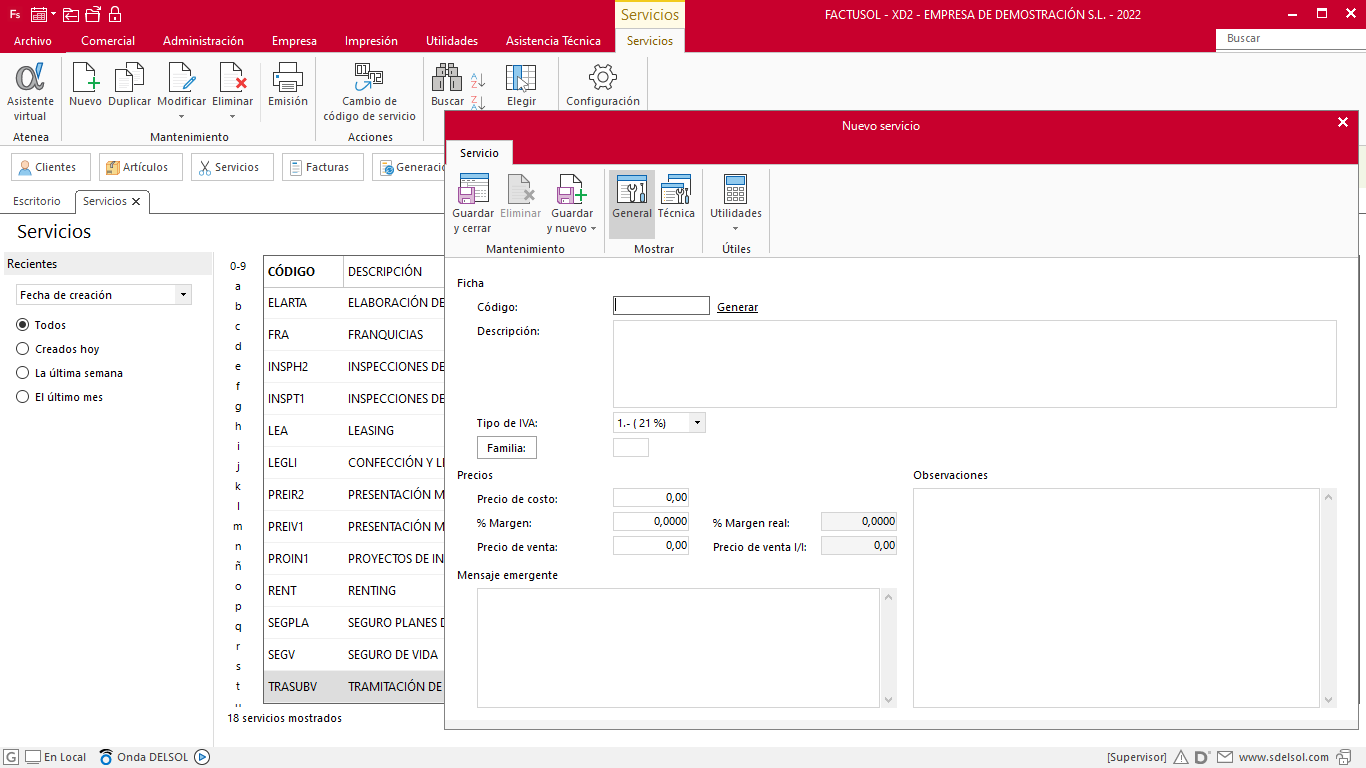Open the Técnica view icon
Image resolution: width=1366 pixels, height=768 pixels.
(676, 197)
